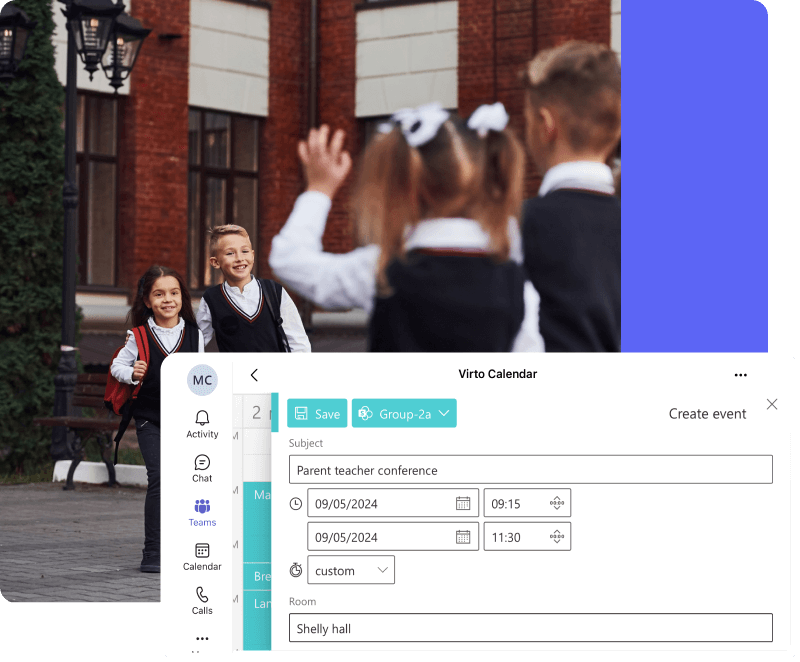Click the Virto Calendar title

pos(498,375)
